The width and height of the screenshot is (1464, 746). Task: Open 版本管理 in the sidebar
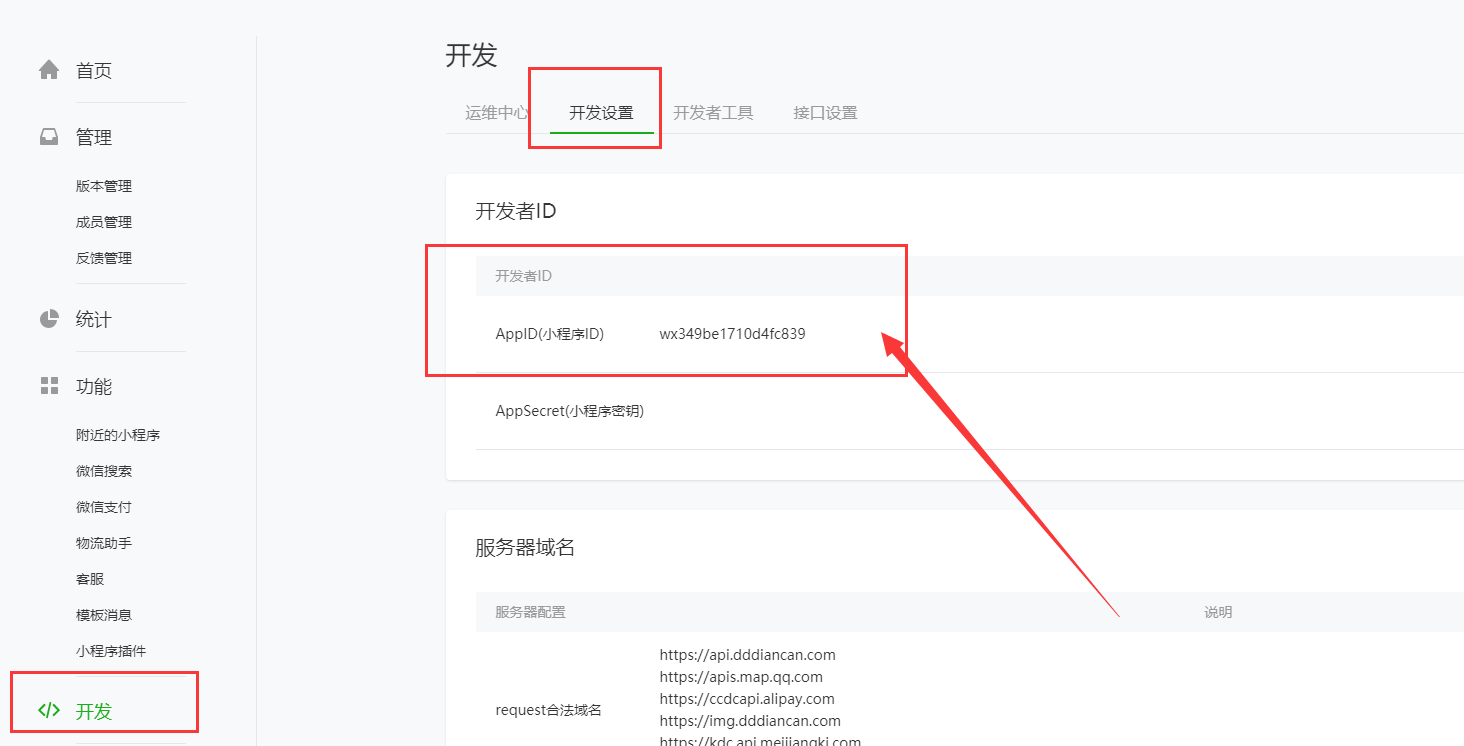[x=104, y=186]
